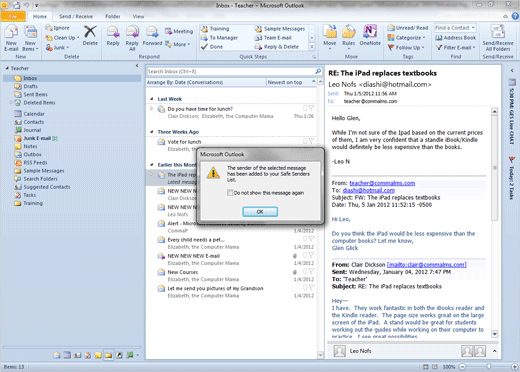Screen dimensions: 520x372
Task: Click OK in the Microsoft Outlook dialog
Action: pos(260,211)
